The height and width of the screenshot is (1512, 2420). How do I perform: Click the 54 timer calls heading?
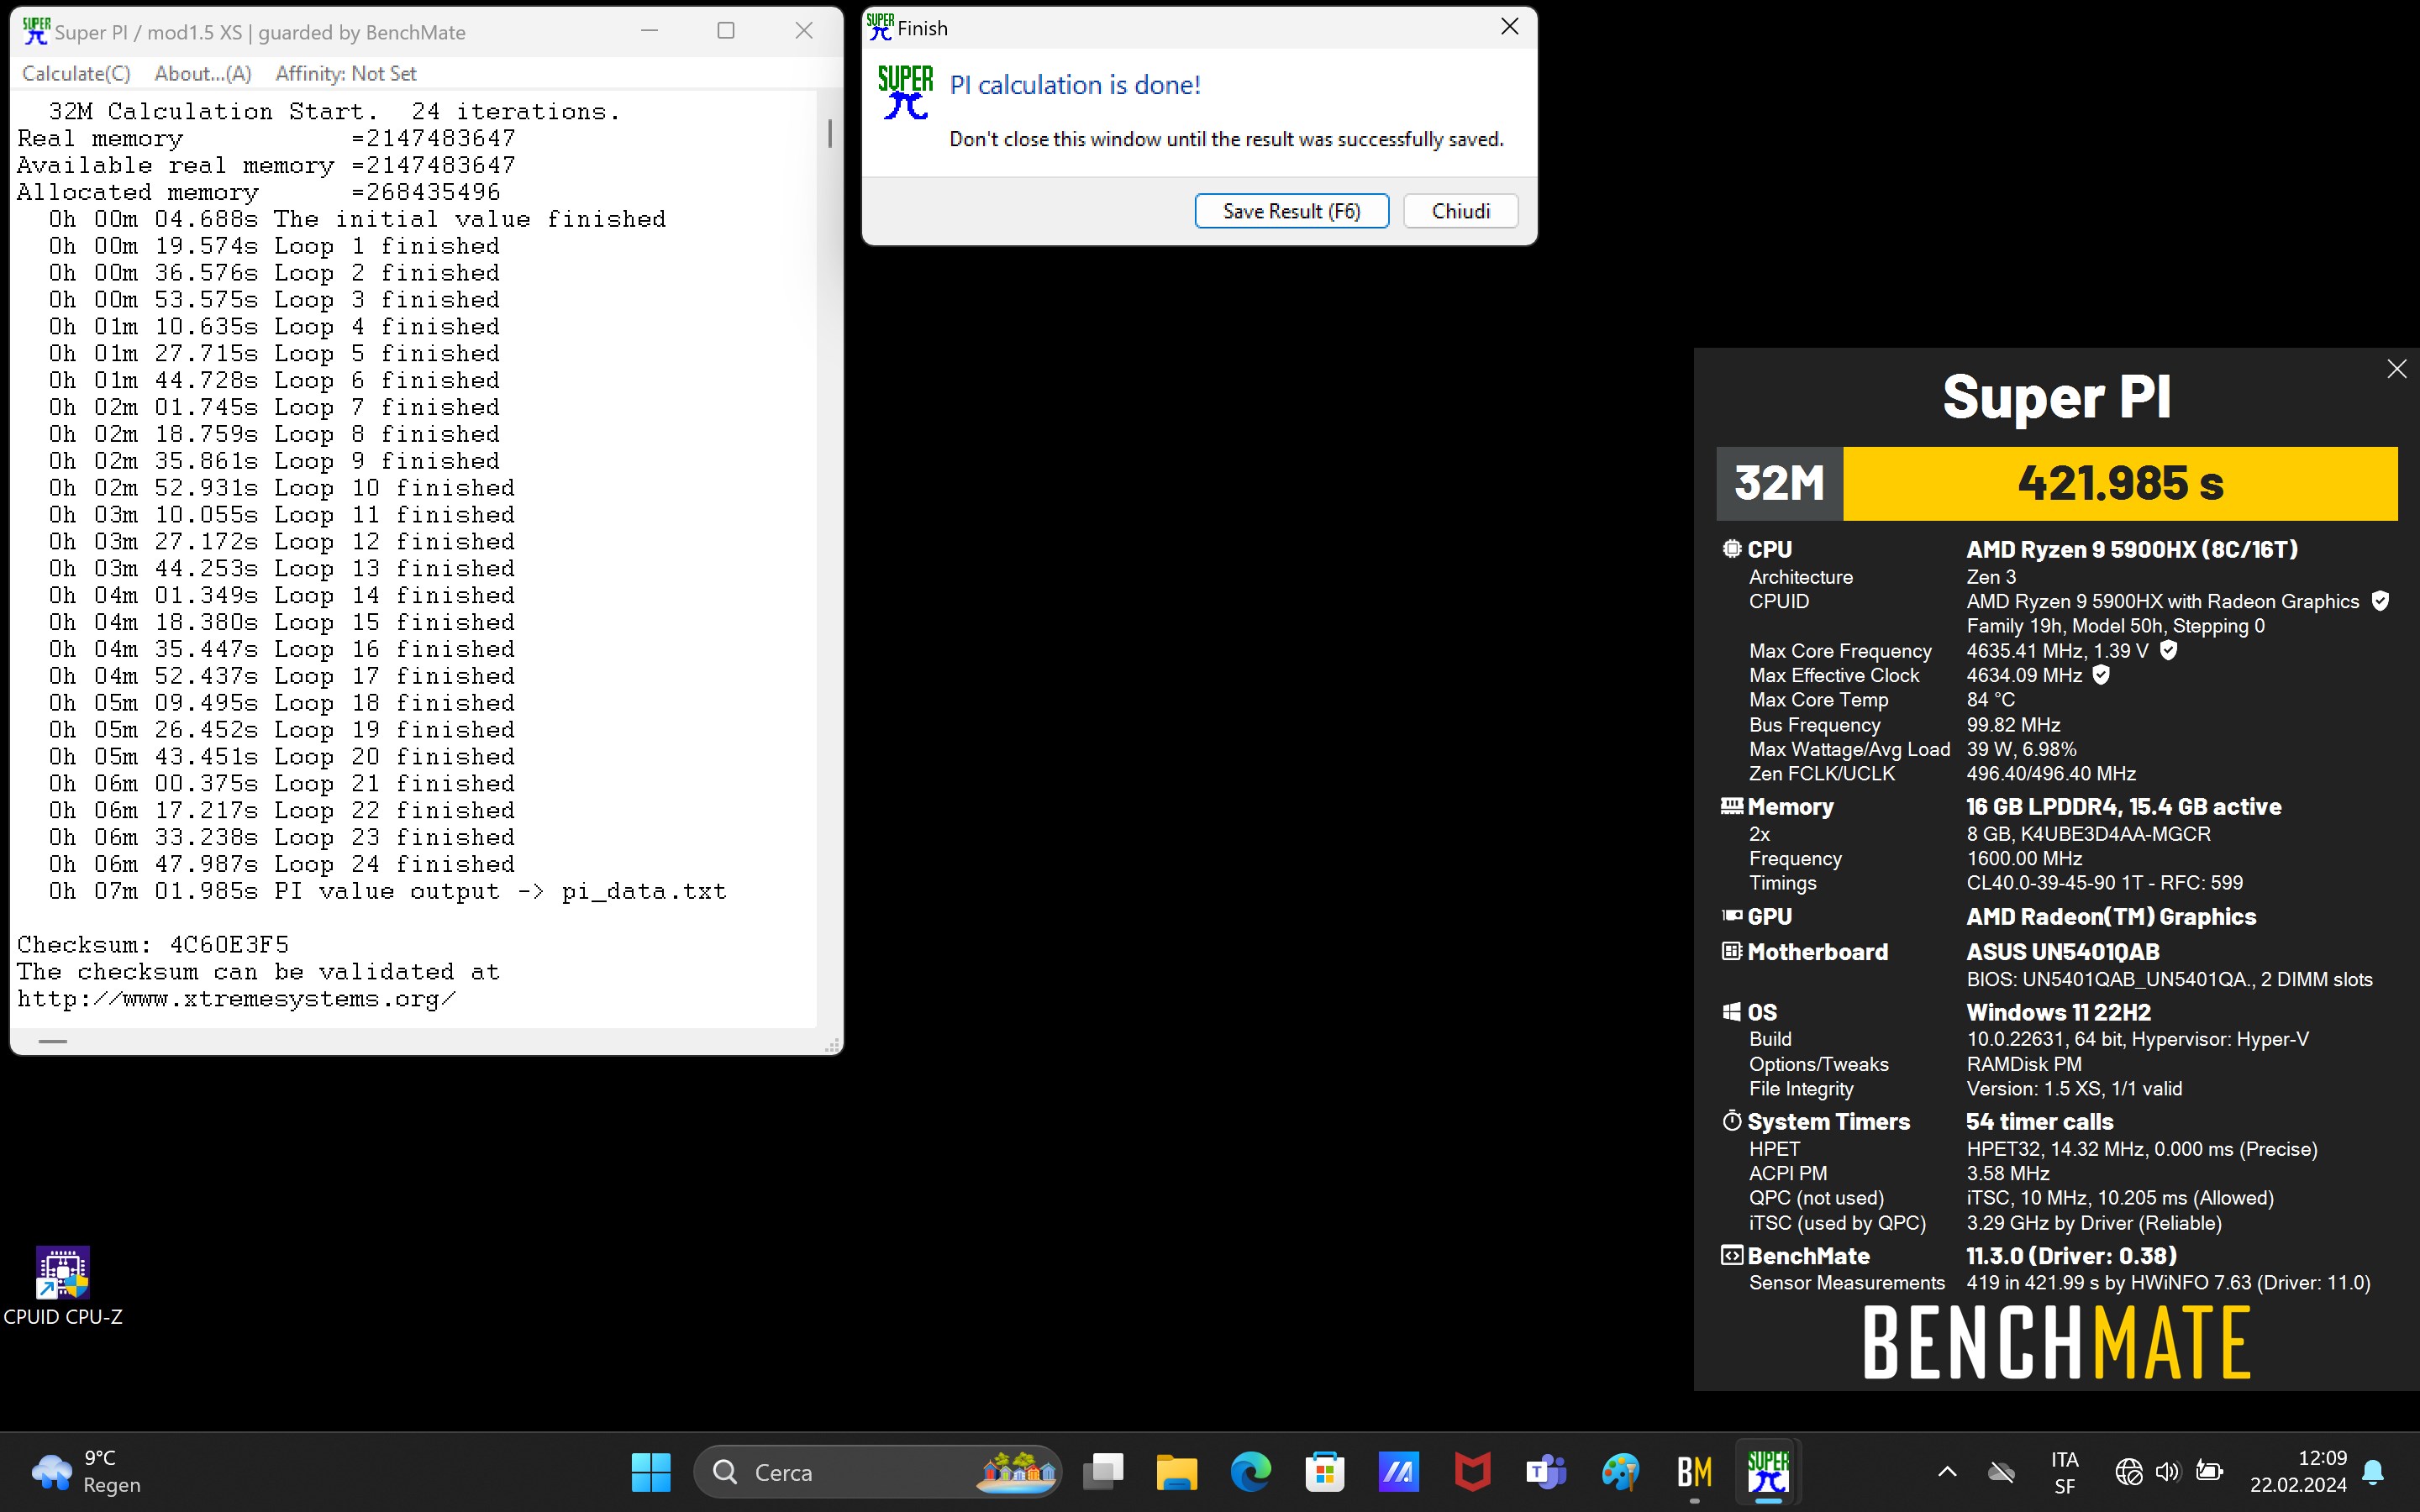[x=2040, y=1121]
